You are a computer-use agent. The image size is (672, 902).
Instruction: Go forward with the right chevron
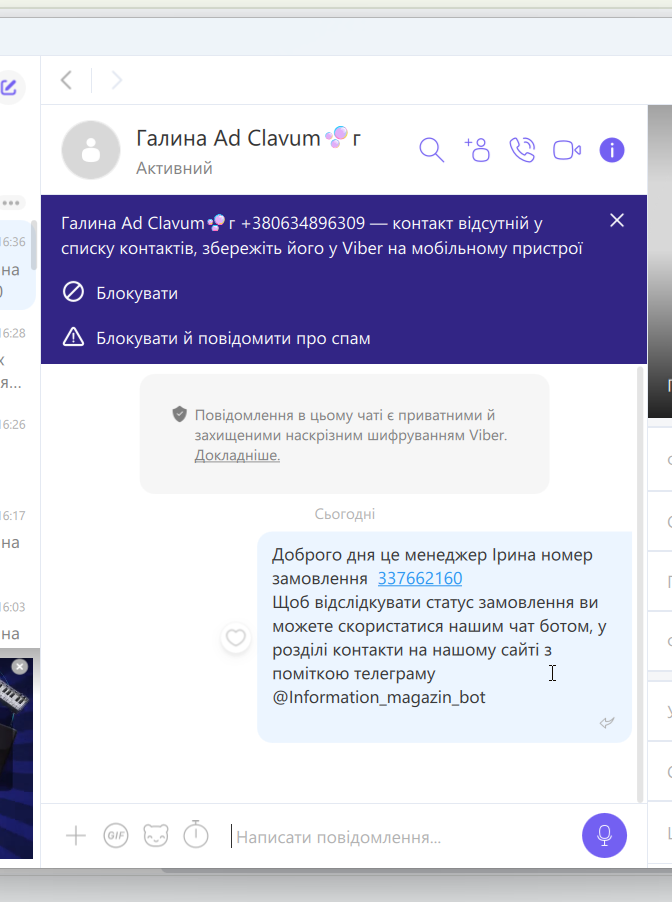coord(116,80)
